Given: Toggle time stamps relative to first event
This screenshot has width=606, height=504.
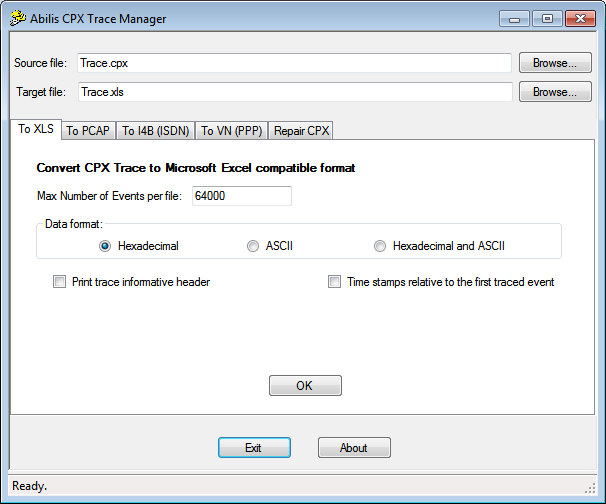Looking at the screenshot, I should (x=335, y=282).
